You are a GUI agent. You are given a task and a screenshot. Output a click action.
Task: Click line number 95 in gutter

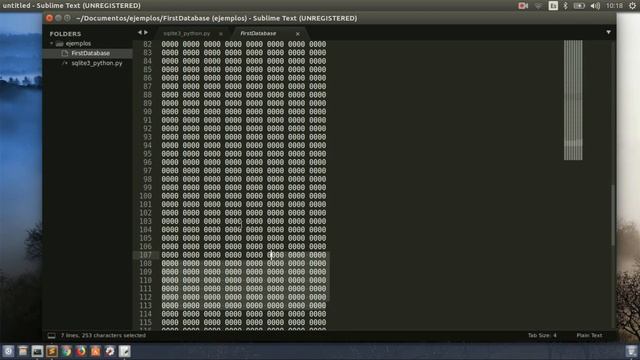[x=147, y=154]
